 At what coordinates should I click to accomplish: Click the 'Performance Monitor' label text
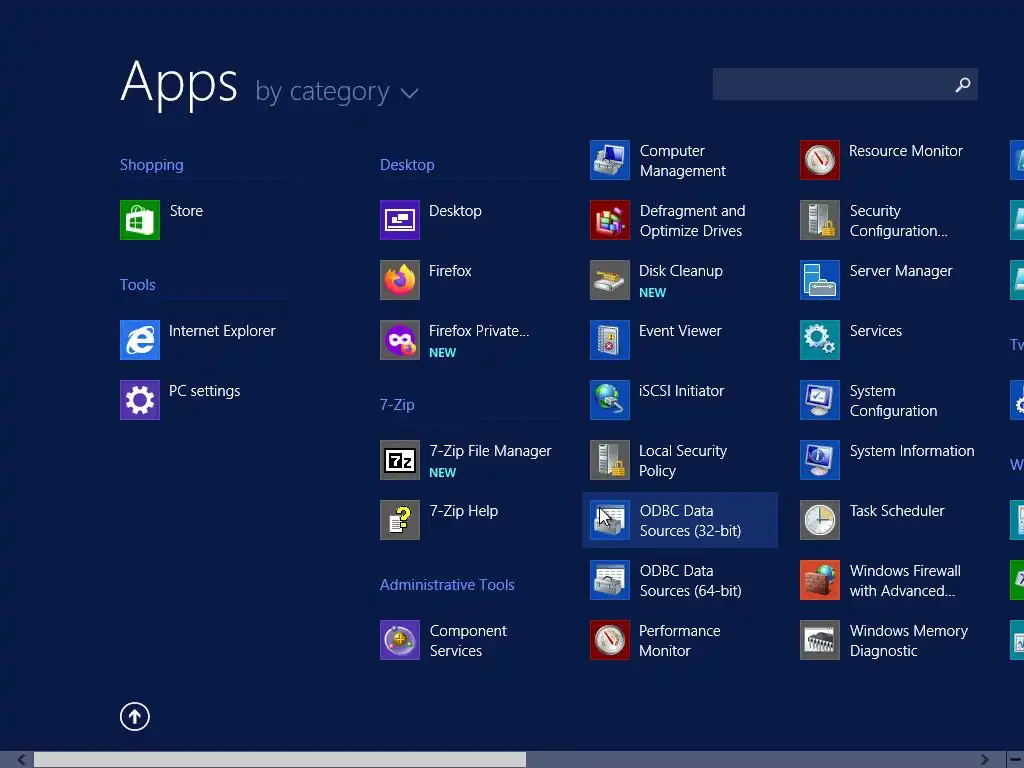pos(679,641)
